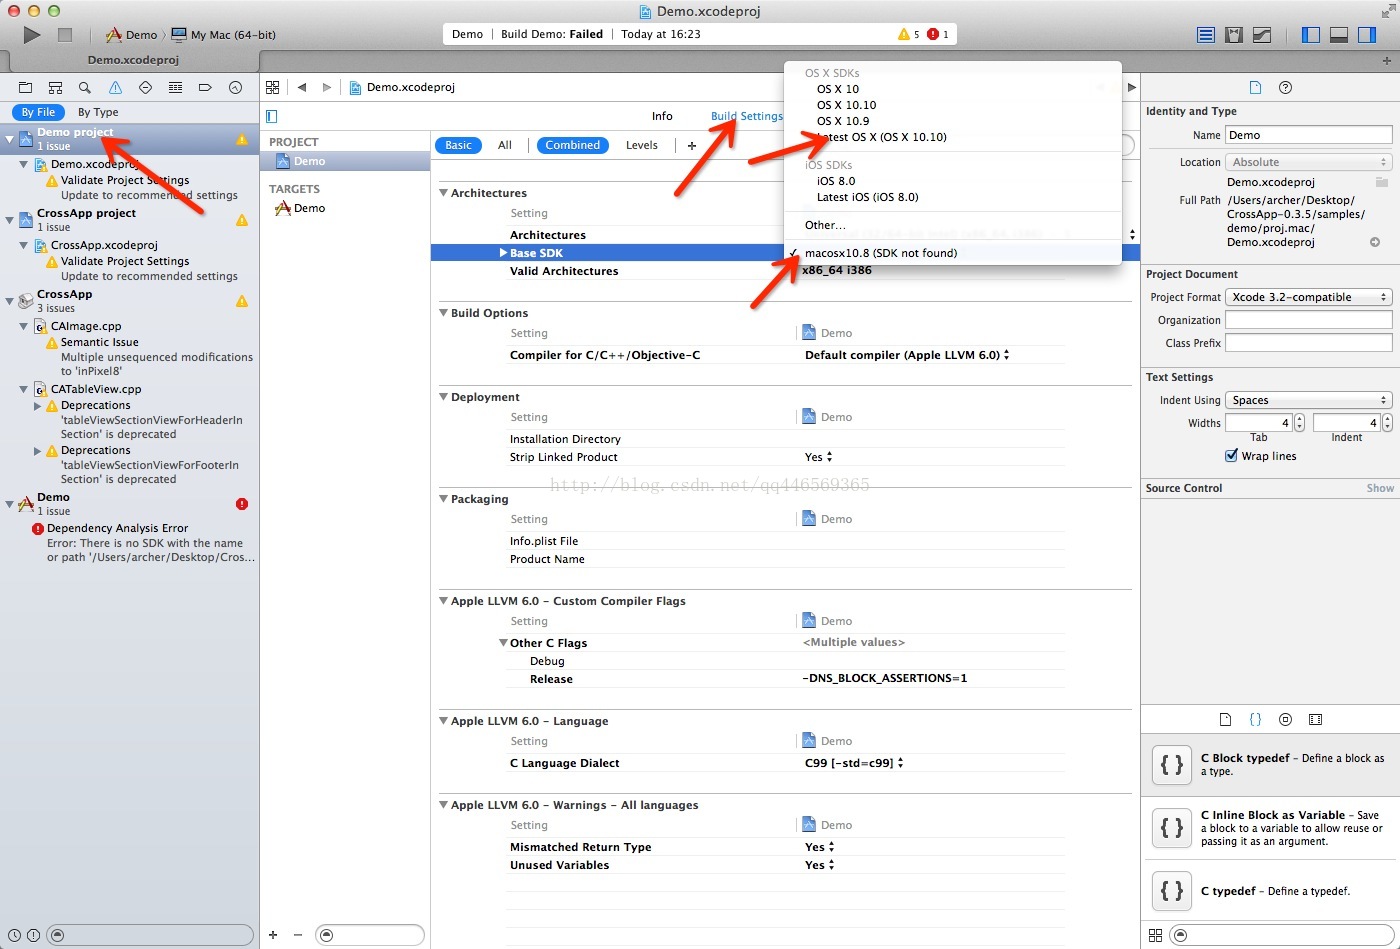Click the Organization field
The image size is (1400, 949).
(x=1308, y=320)
